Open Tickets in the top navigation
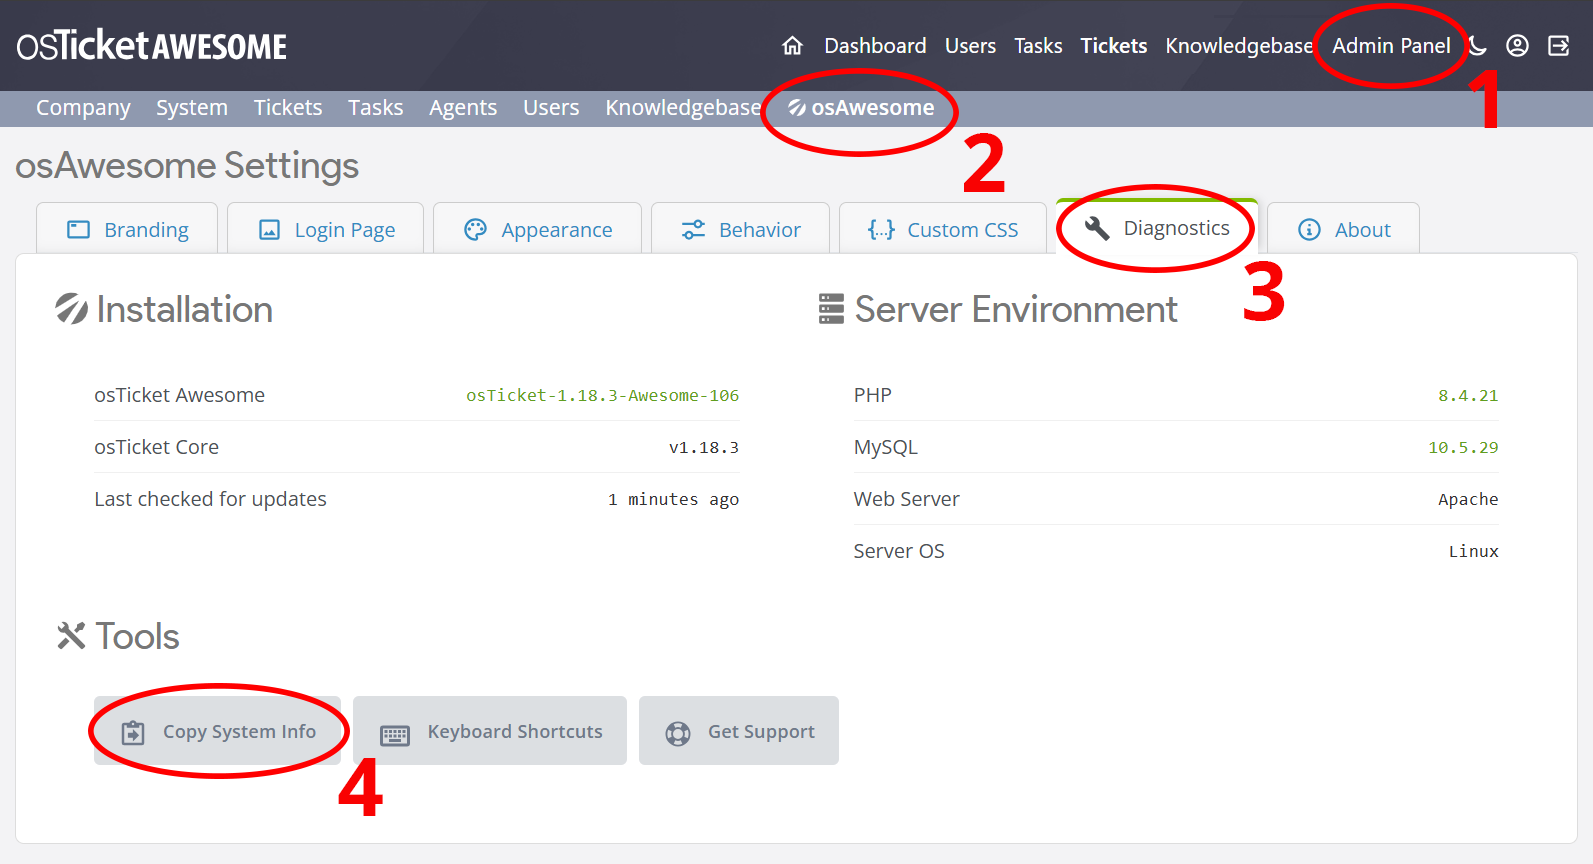 coord(1113,46)
